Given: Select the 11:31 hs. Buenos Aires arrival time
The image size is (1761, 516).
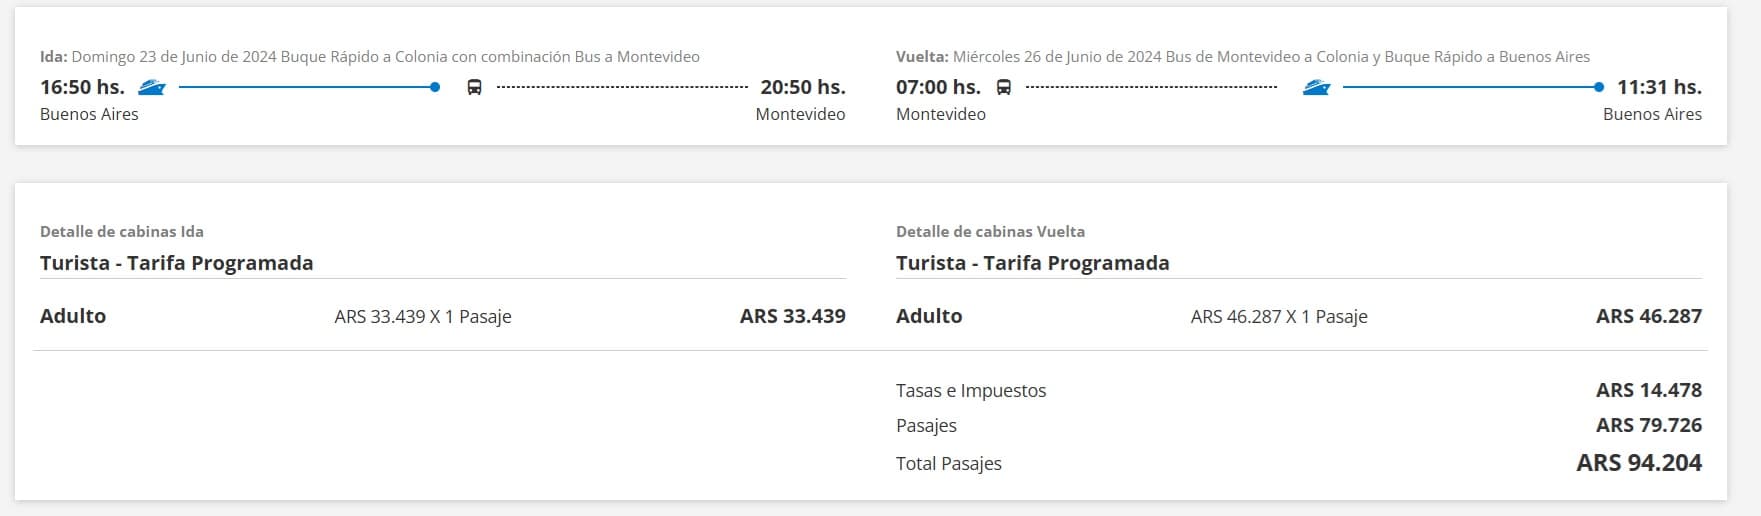Looking at the screenshot, I should tap(1659, 87).
